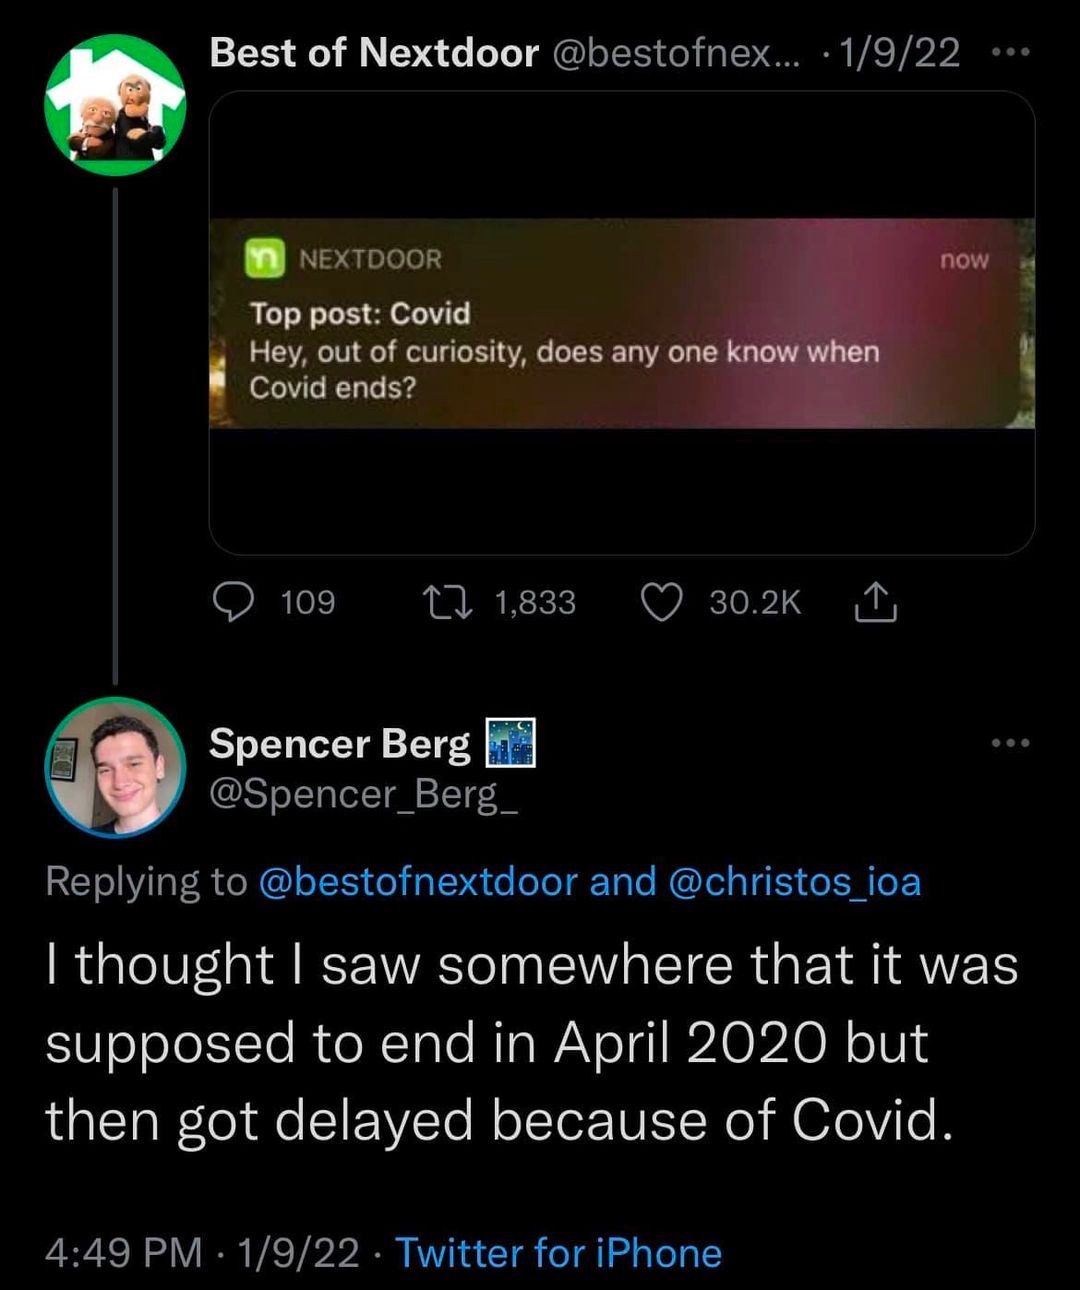
Task: Open Spencer Berg's profile picture
Action: click(115, 767)
